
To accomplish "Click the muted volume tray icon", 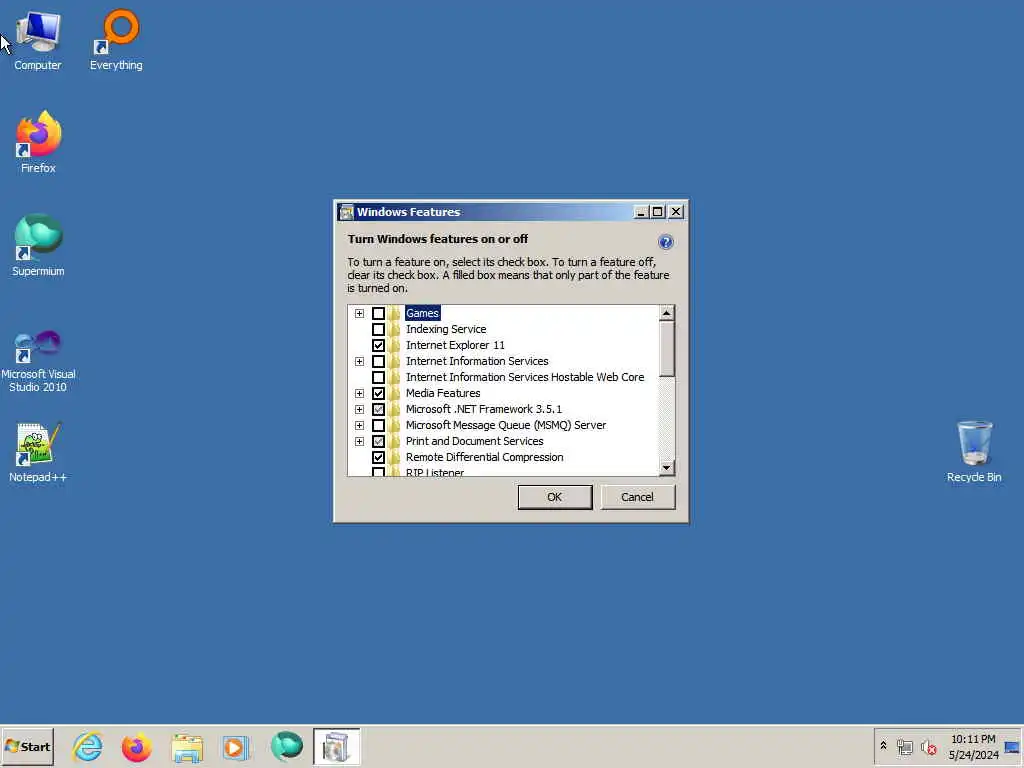I will pyautogui.click(x=928, y=746).
